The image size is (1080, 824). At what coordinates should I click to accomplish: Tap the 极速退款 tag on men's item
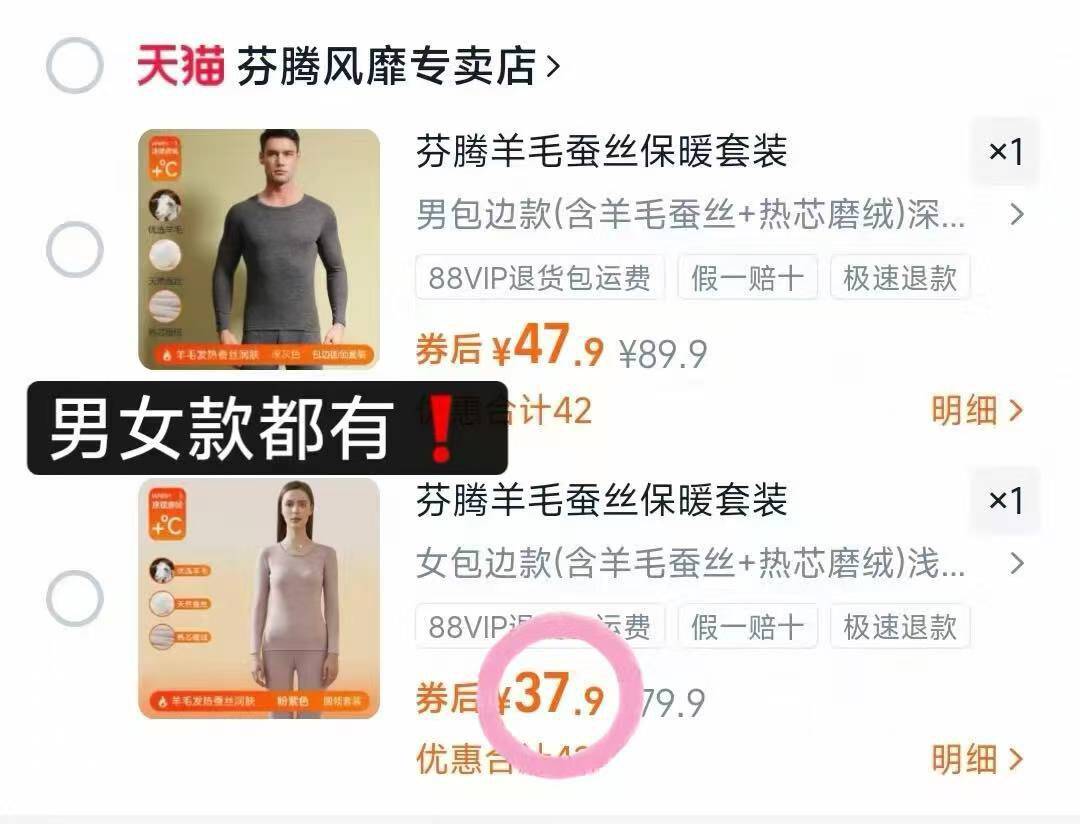[x=900, y=278]
